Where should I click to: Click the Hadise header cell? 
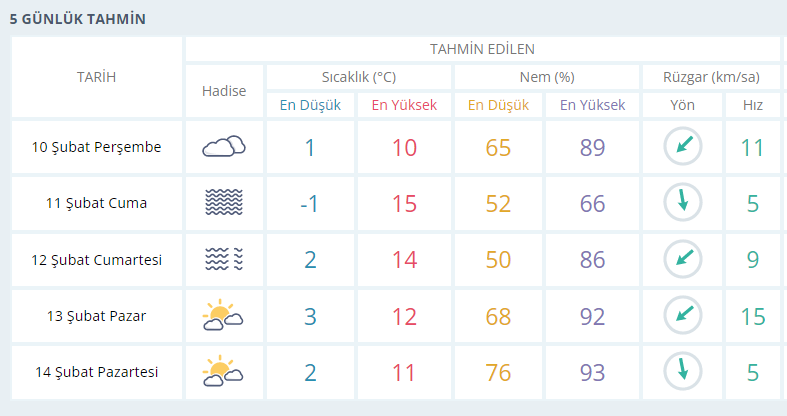pyautogui.click(x=224, y=91)
